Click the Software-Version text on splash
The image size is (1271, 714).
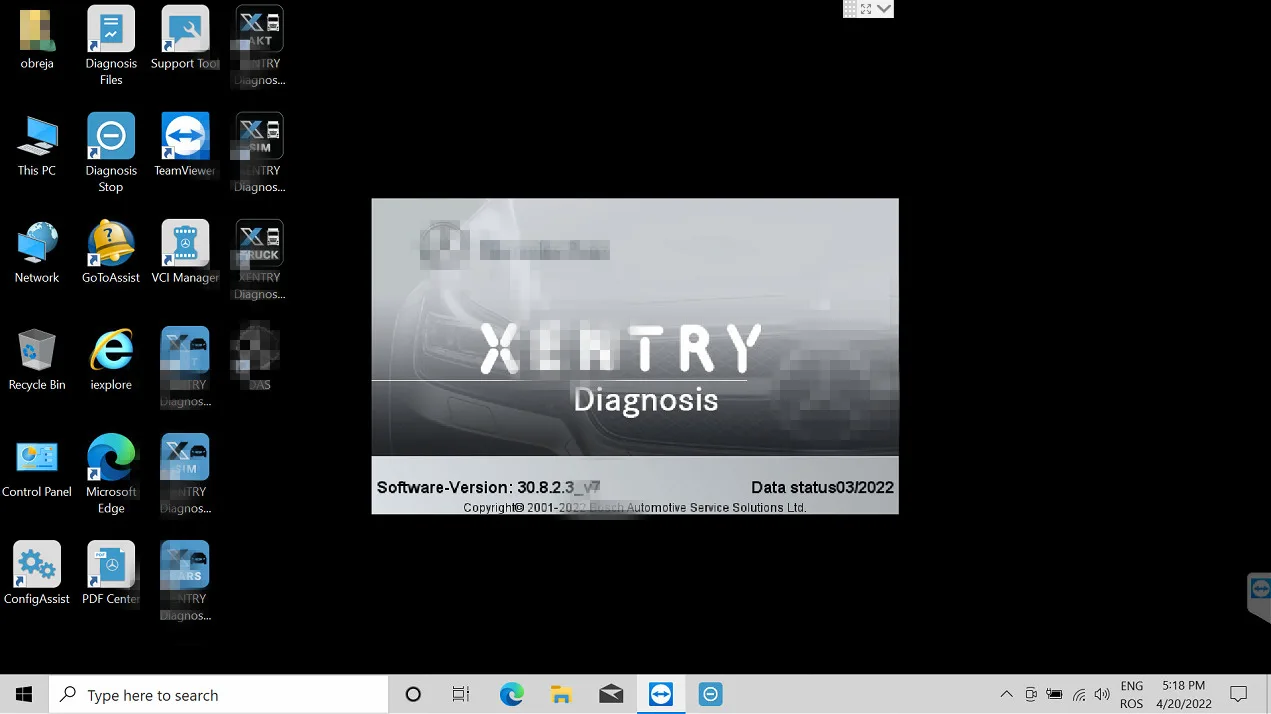[x=488, y=488]
